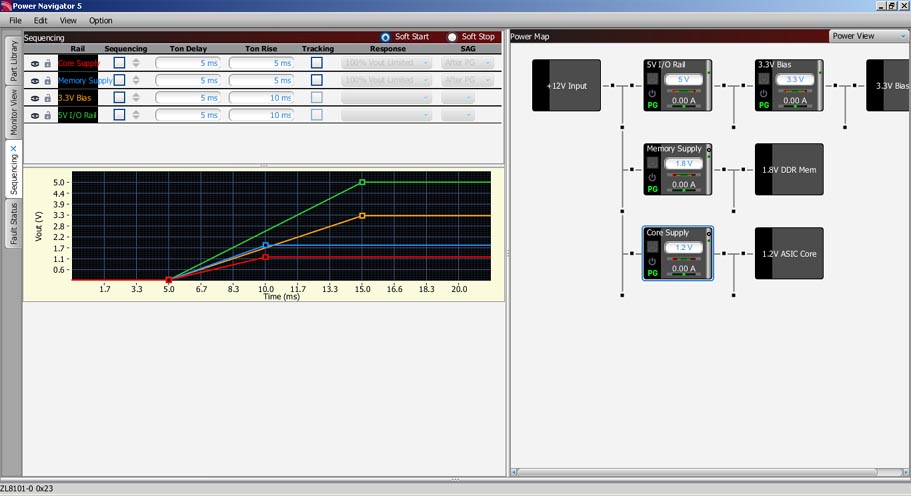This screenshot has height=496, width=911.
Task: Edit Ton Delay field for Memory Supply
Action: tap(188, 80)
